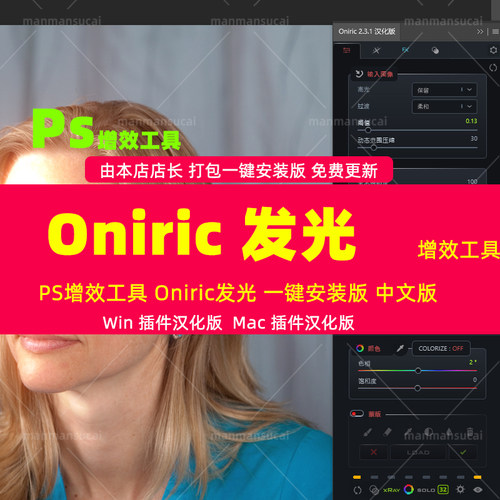The image size is (500, 500).
Task: Pick color with eyedropper near COLORIZE
Action: point(400,349)
